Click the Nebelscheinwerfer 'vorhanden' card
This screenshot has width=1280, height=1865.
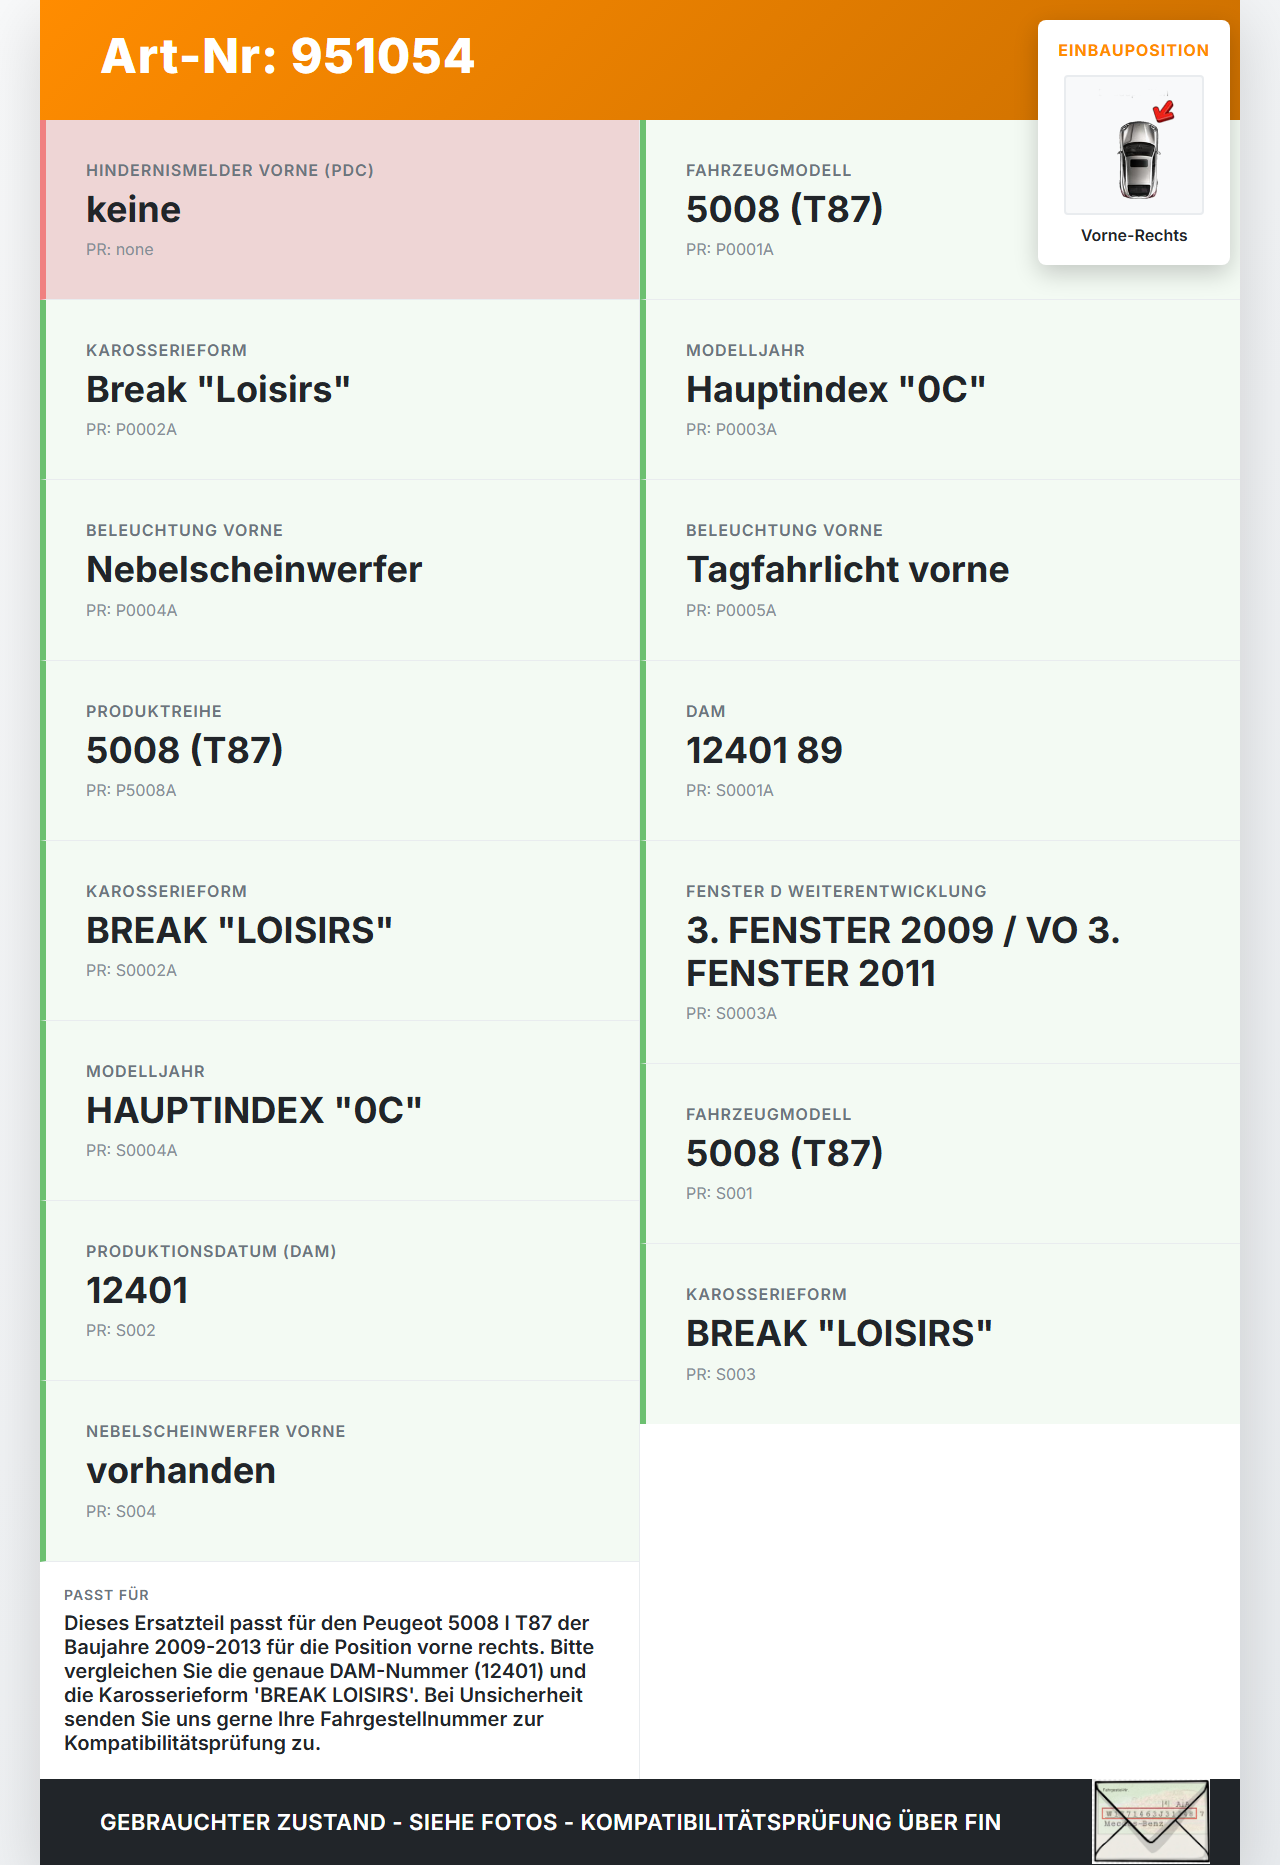point(340,1468)
